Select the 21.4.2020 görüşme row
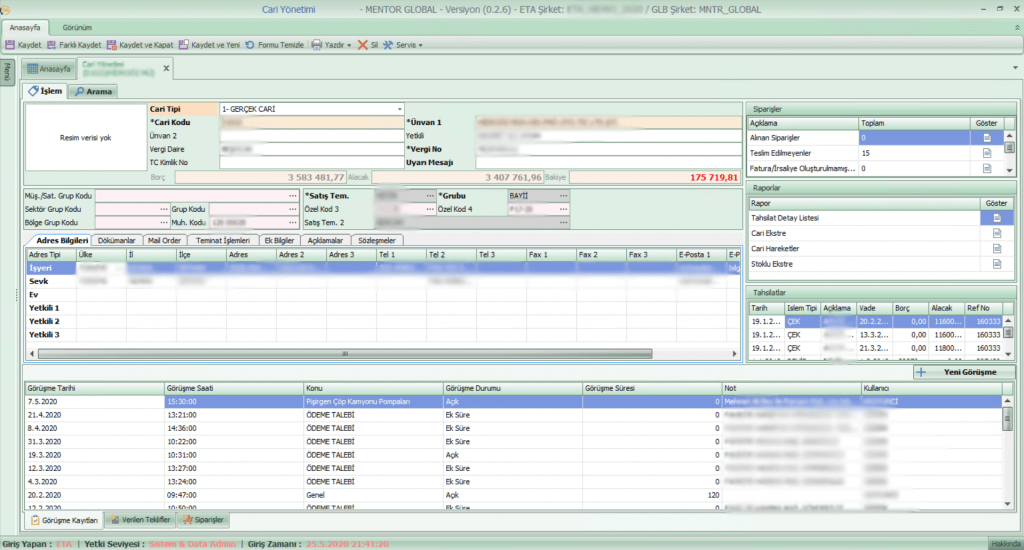Image resolution: width=1024 pixels, height=550 pixels. tap(514, 415)
